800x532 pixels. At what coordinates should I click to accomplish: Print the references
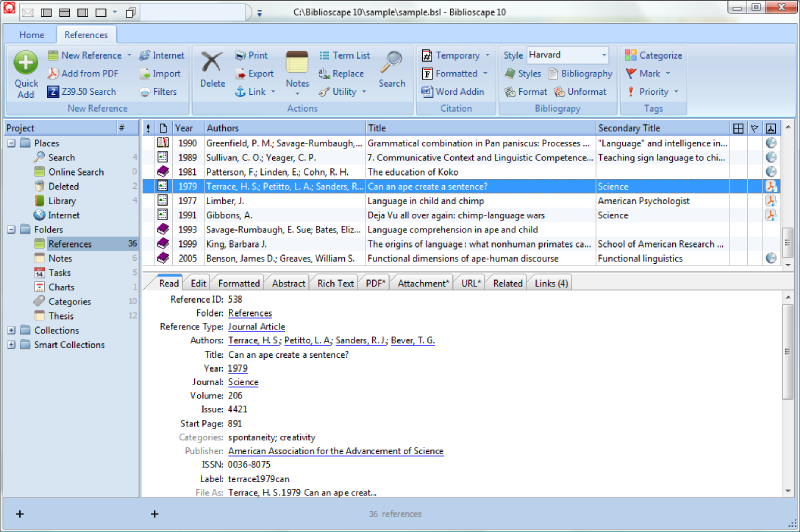pyautogui.click(x=252, y=55)
